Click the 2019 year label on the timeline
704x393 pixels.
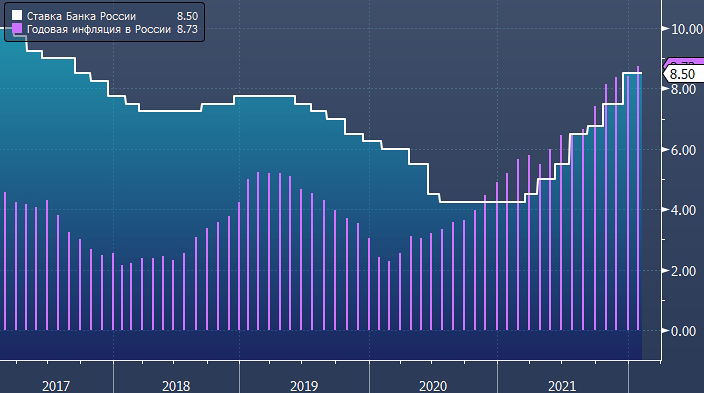point(304,386)
